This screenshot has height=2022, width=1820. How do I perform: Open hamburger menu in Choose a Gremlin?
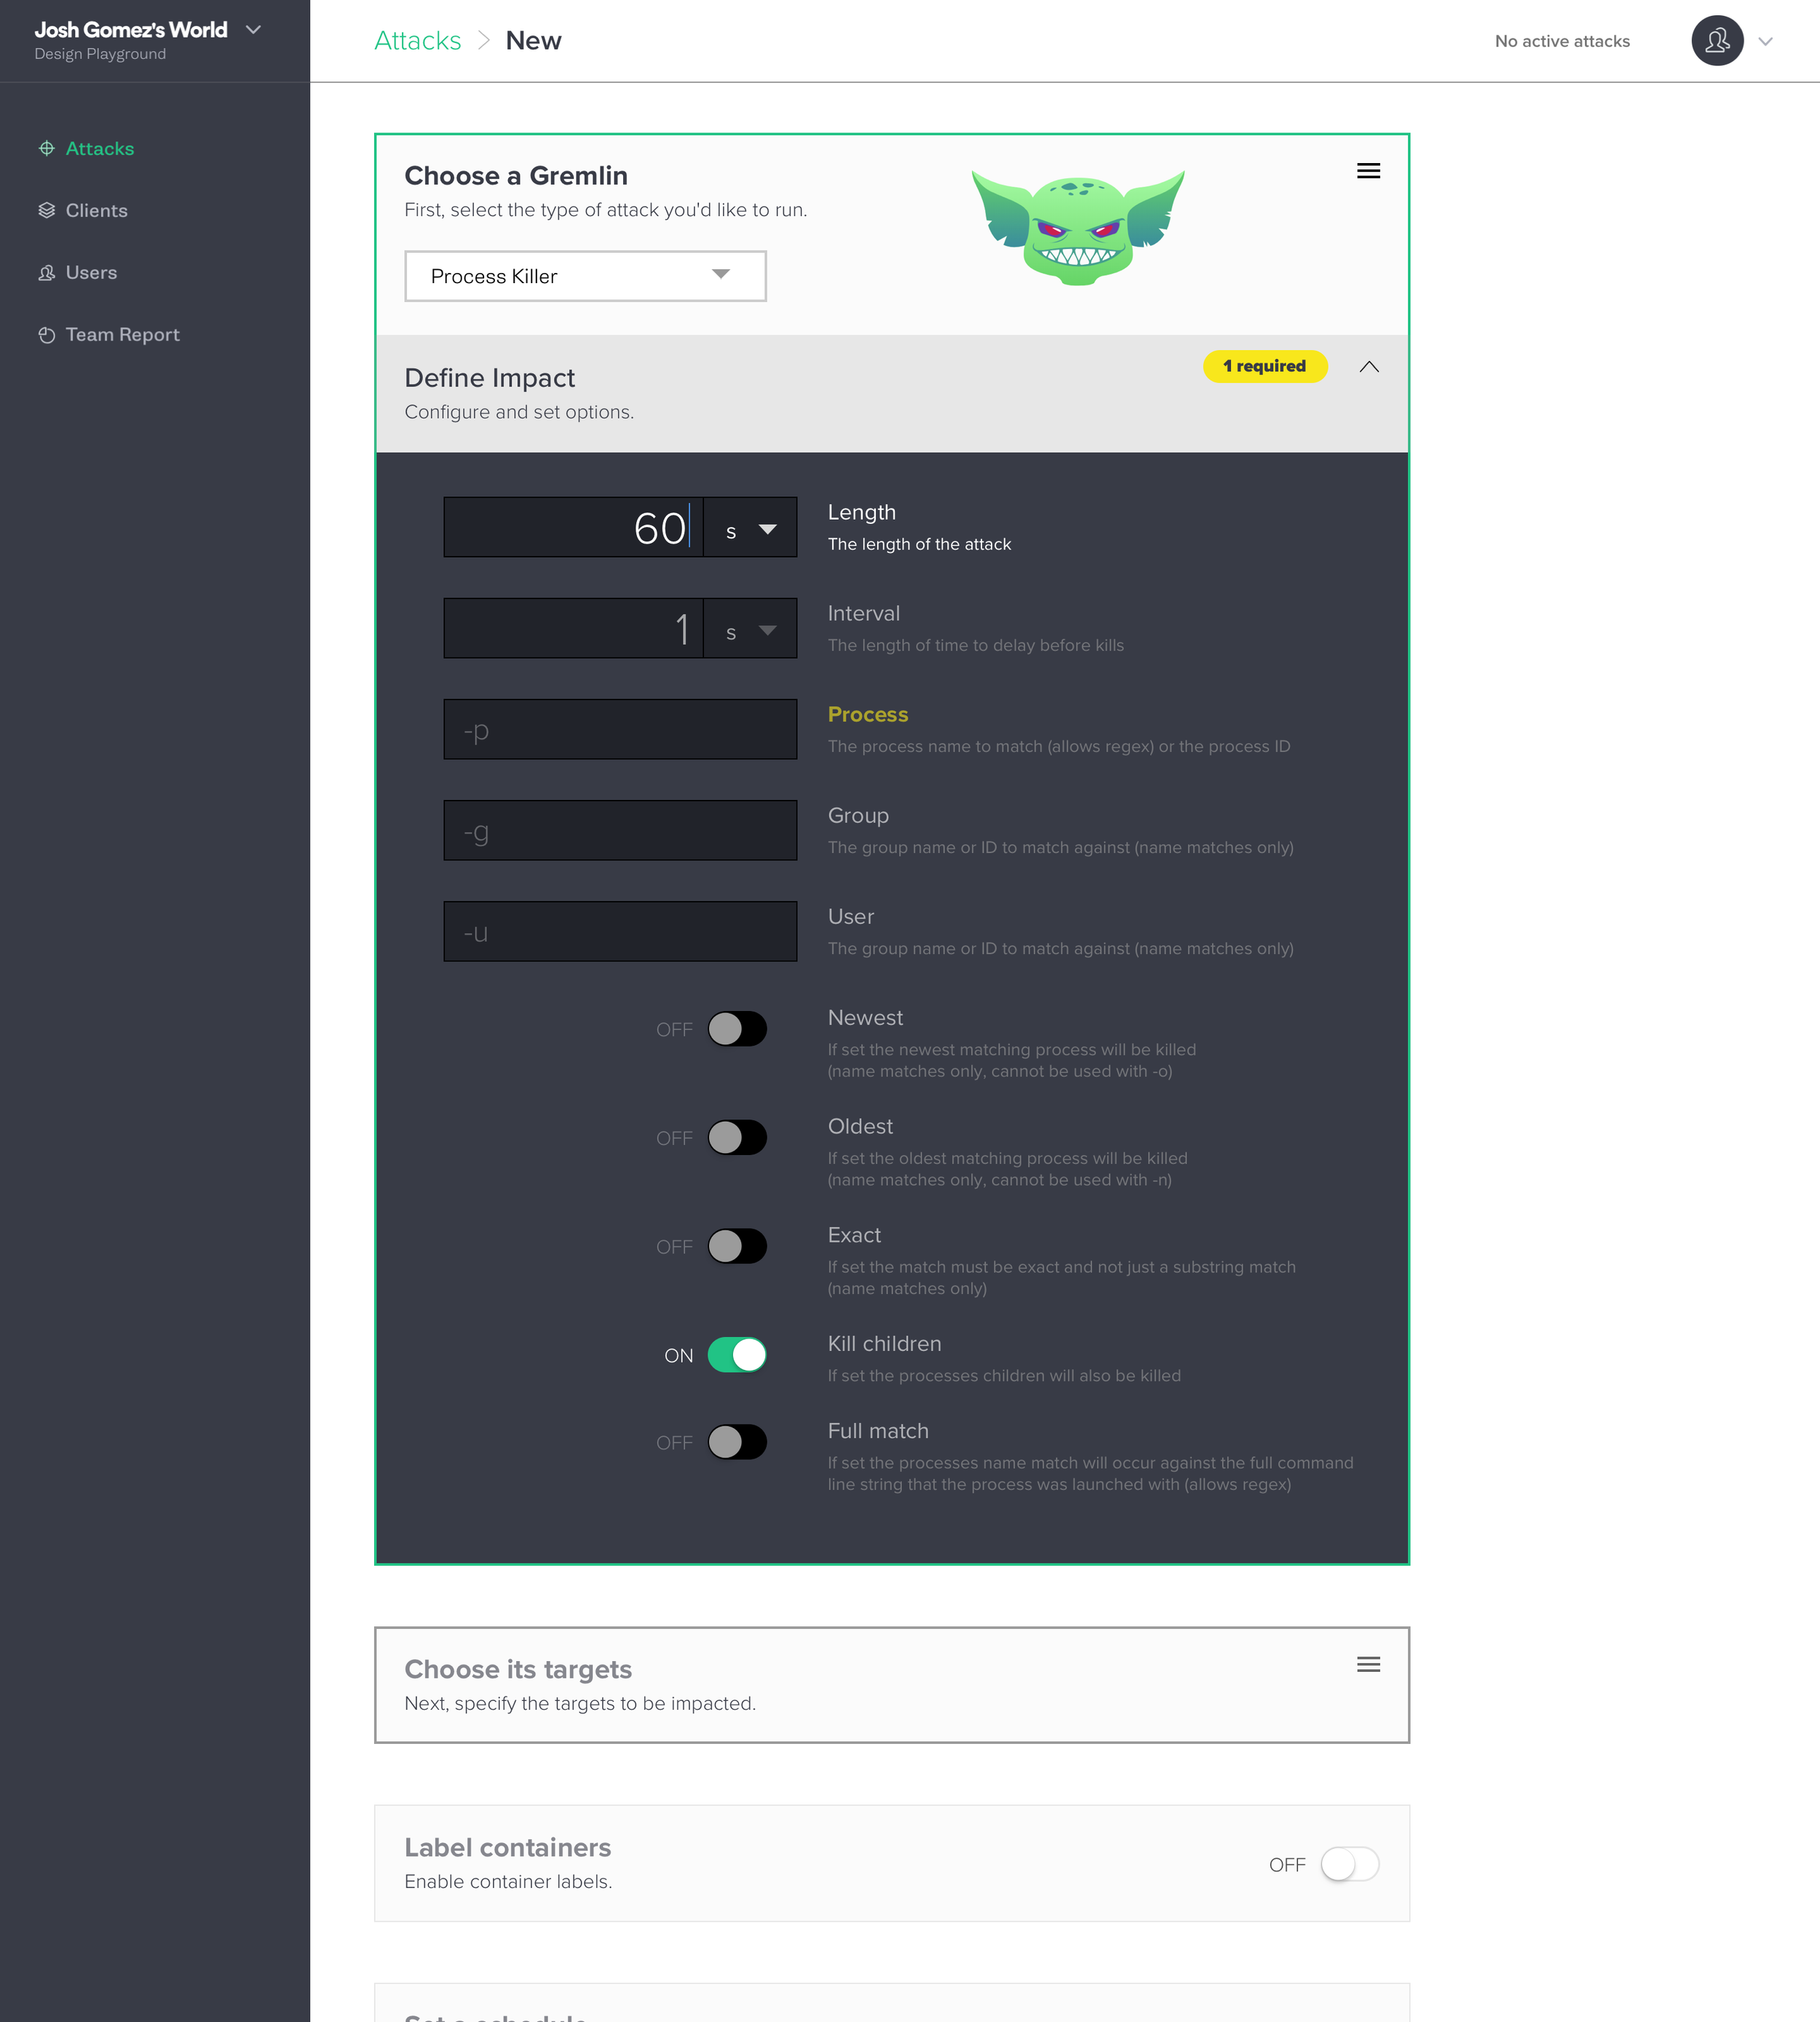point(1368,171)
